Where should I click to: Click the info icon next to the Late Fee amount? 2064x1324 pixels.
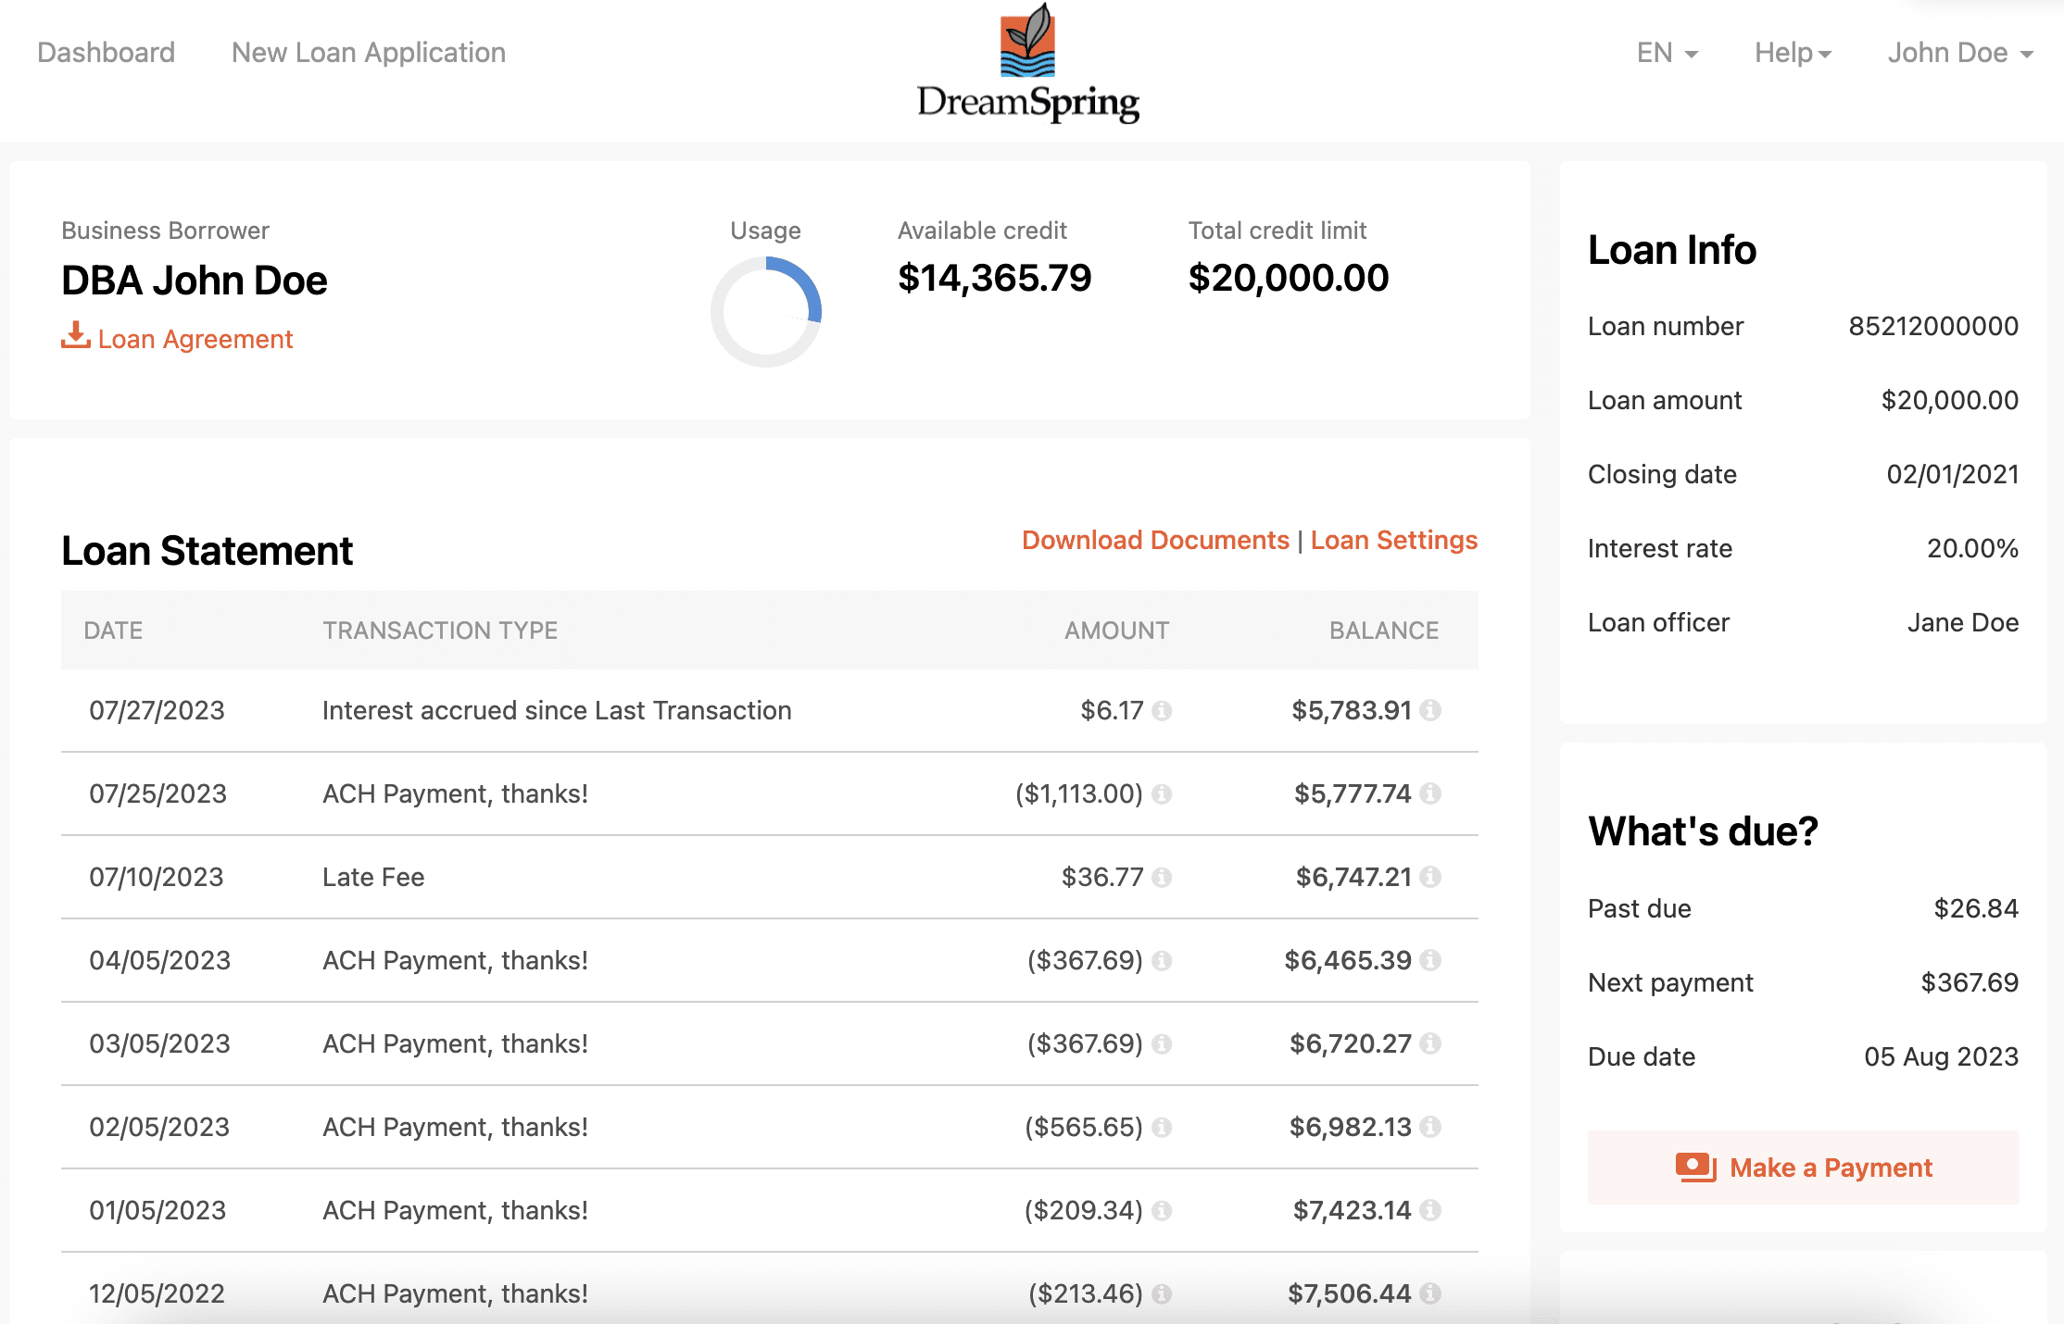[x=1161, y=878]
